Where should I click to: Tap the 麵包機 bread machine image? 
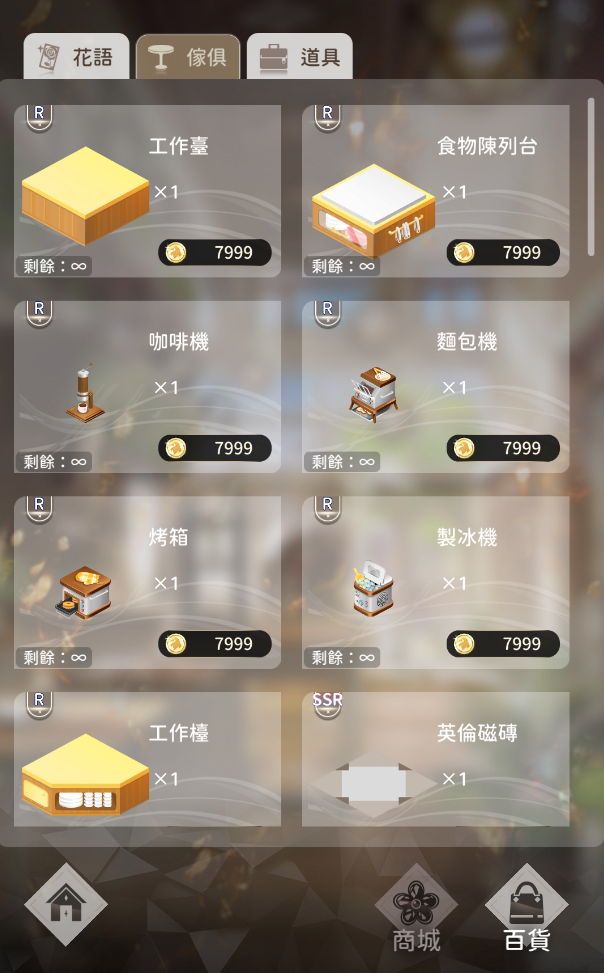373,394
